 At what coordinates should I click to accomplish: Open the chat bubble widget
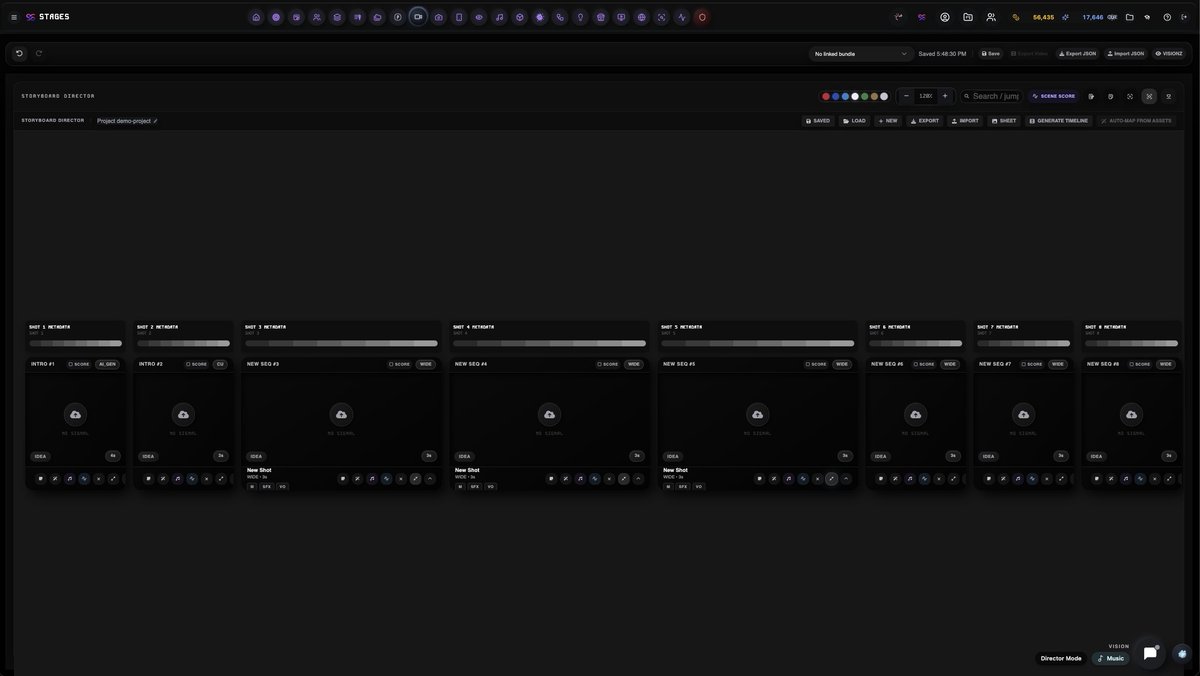[x=1149, y=653]
